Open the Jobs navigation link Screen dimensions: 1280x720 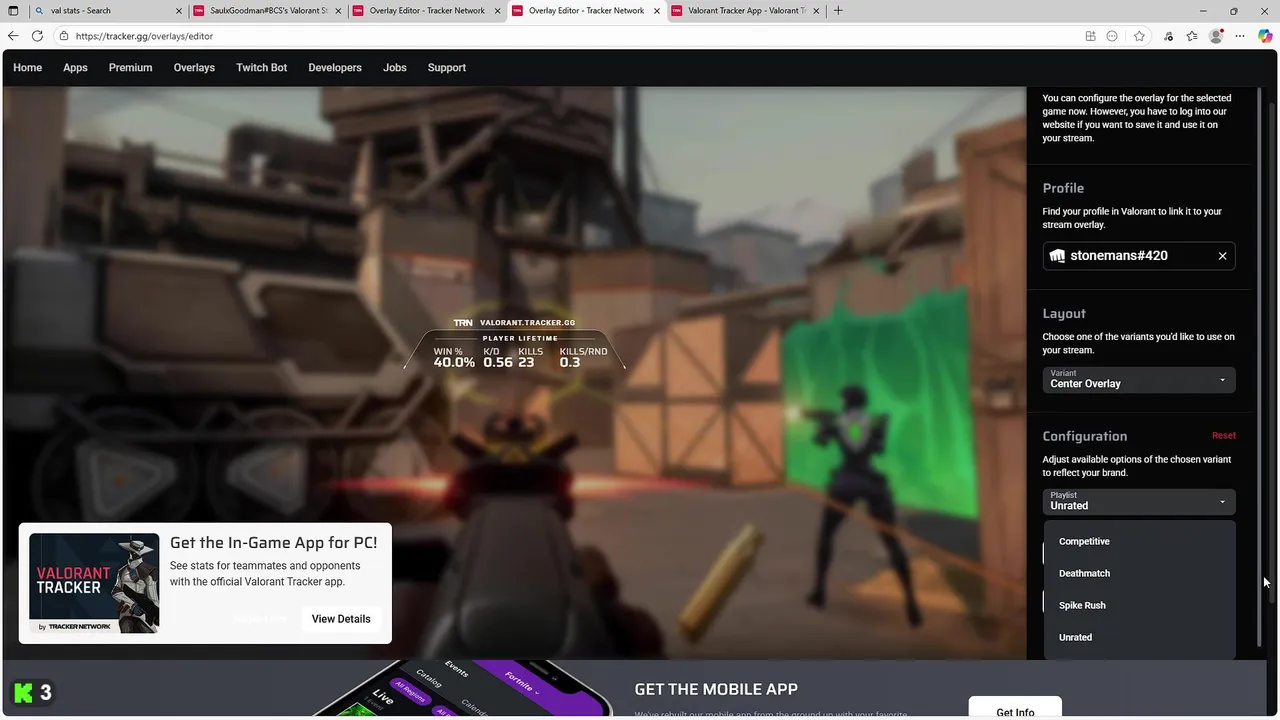coord(395,68)
